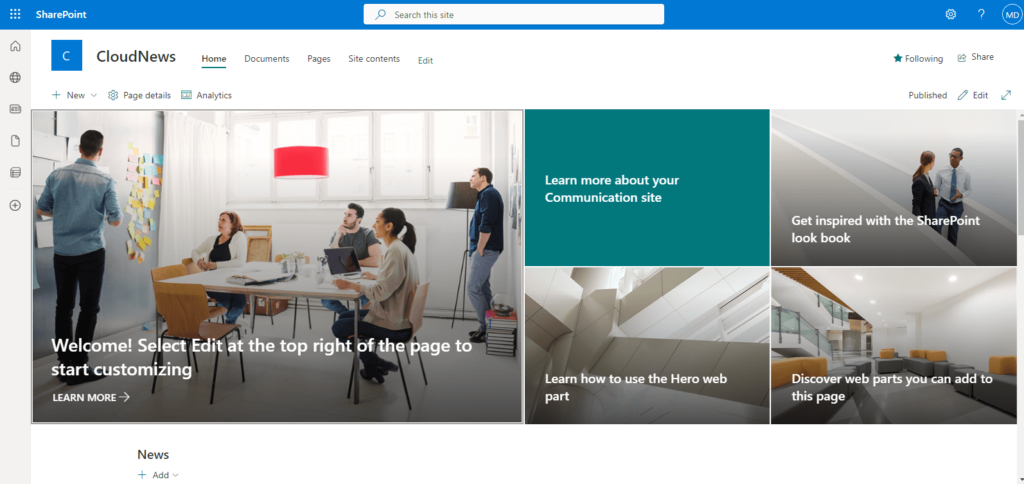
Task: Click the SharePoint home link in header
Action: pos(61,14)
